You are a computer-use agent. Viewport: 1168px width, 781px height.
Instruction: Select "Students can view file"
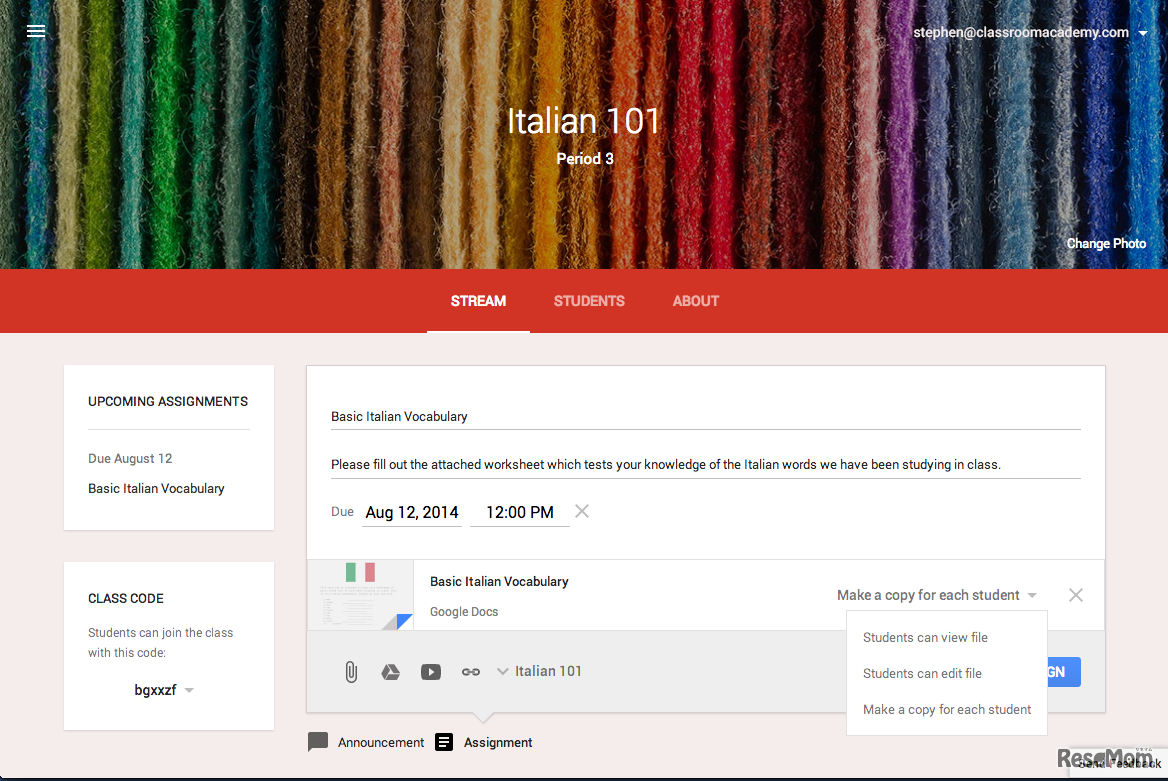point(926,637)
